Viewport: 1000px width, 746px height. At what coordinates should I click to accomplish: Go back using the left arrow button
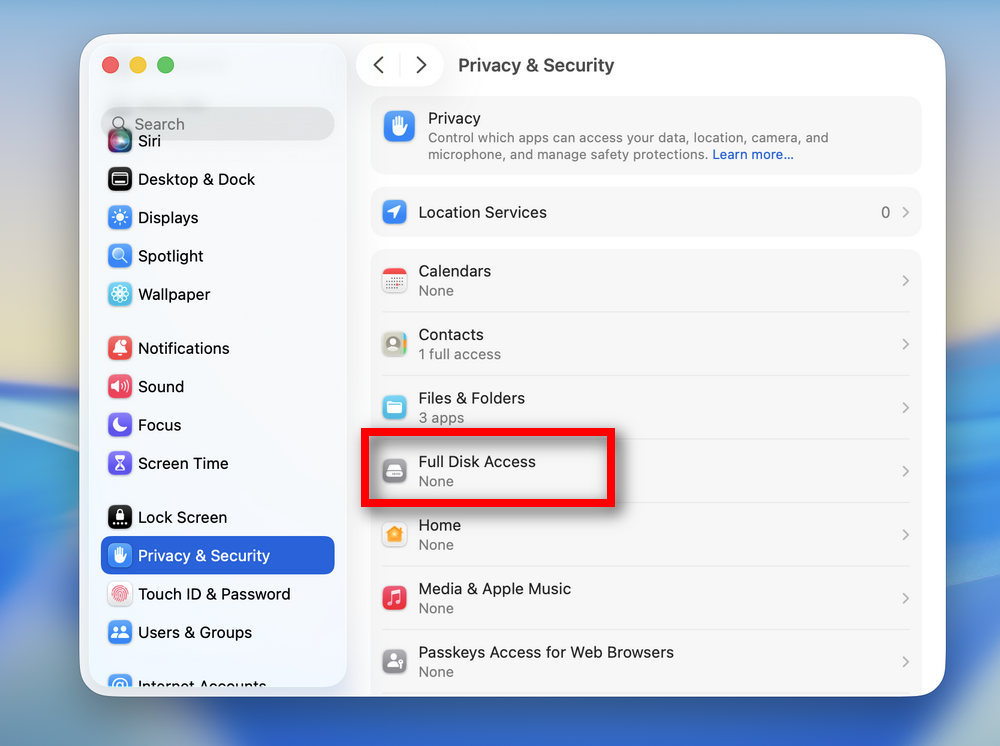point(379,64)
